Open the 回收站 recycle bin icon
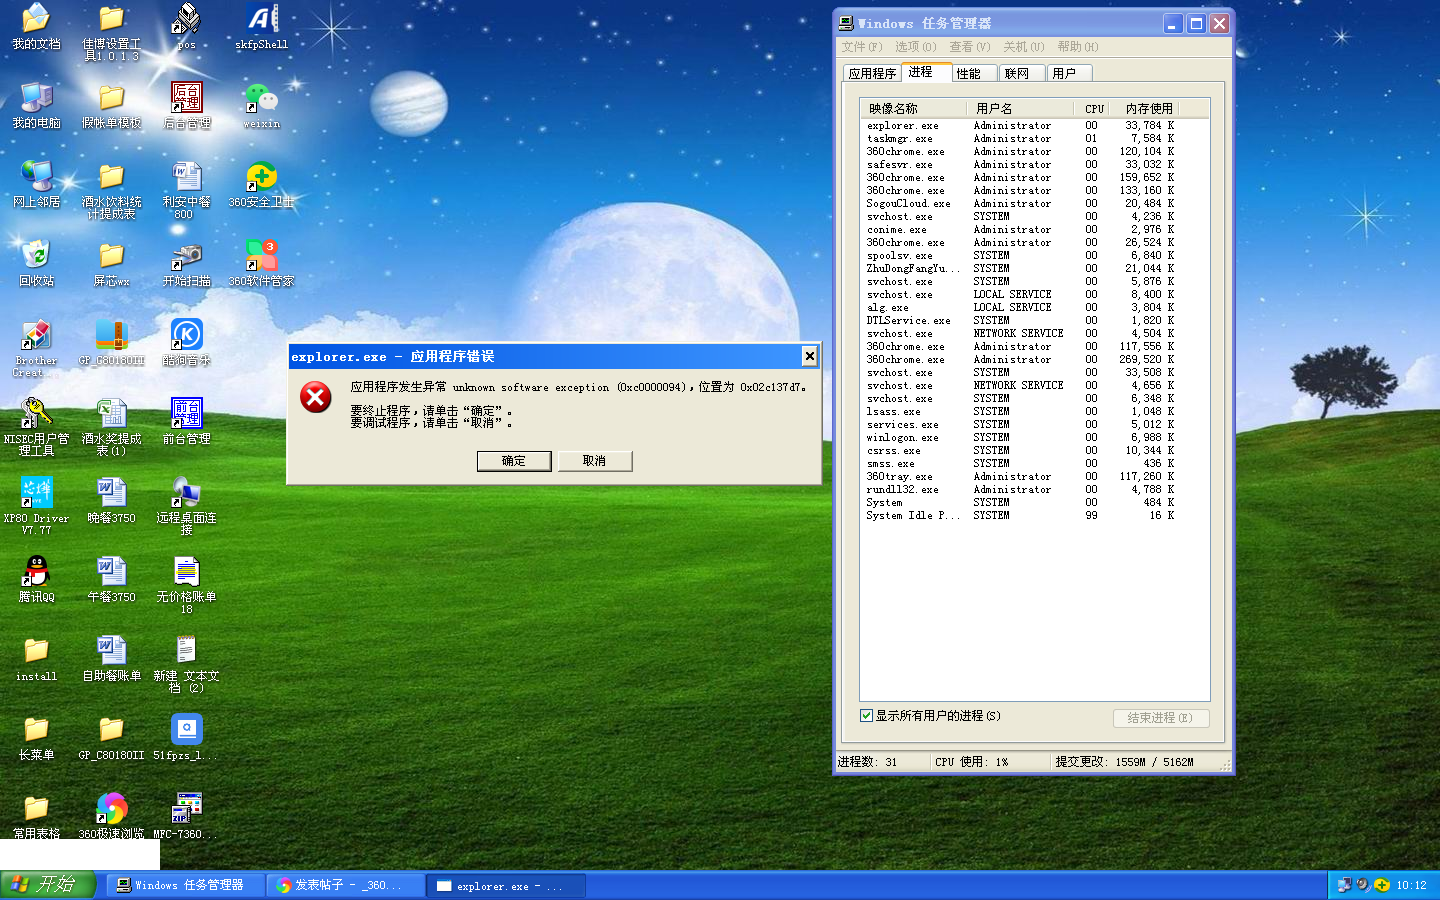 point(36,264)
